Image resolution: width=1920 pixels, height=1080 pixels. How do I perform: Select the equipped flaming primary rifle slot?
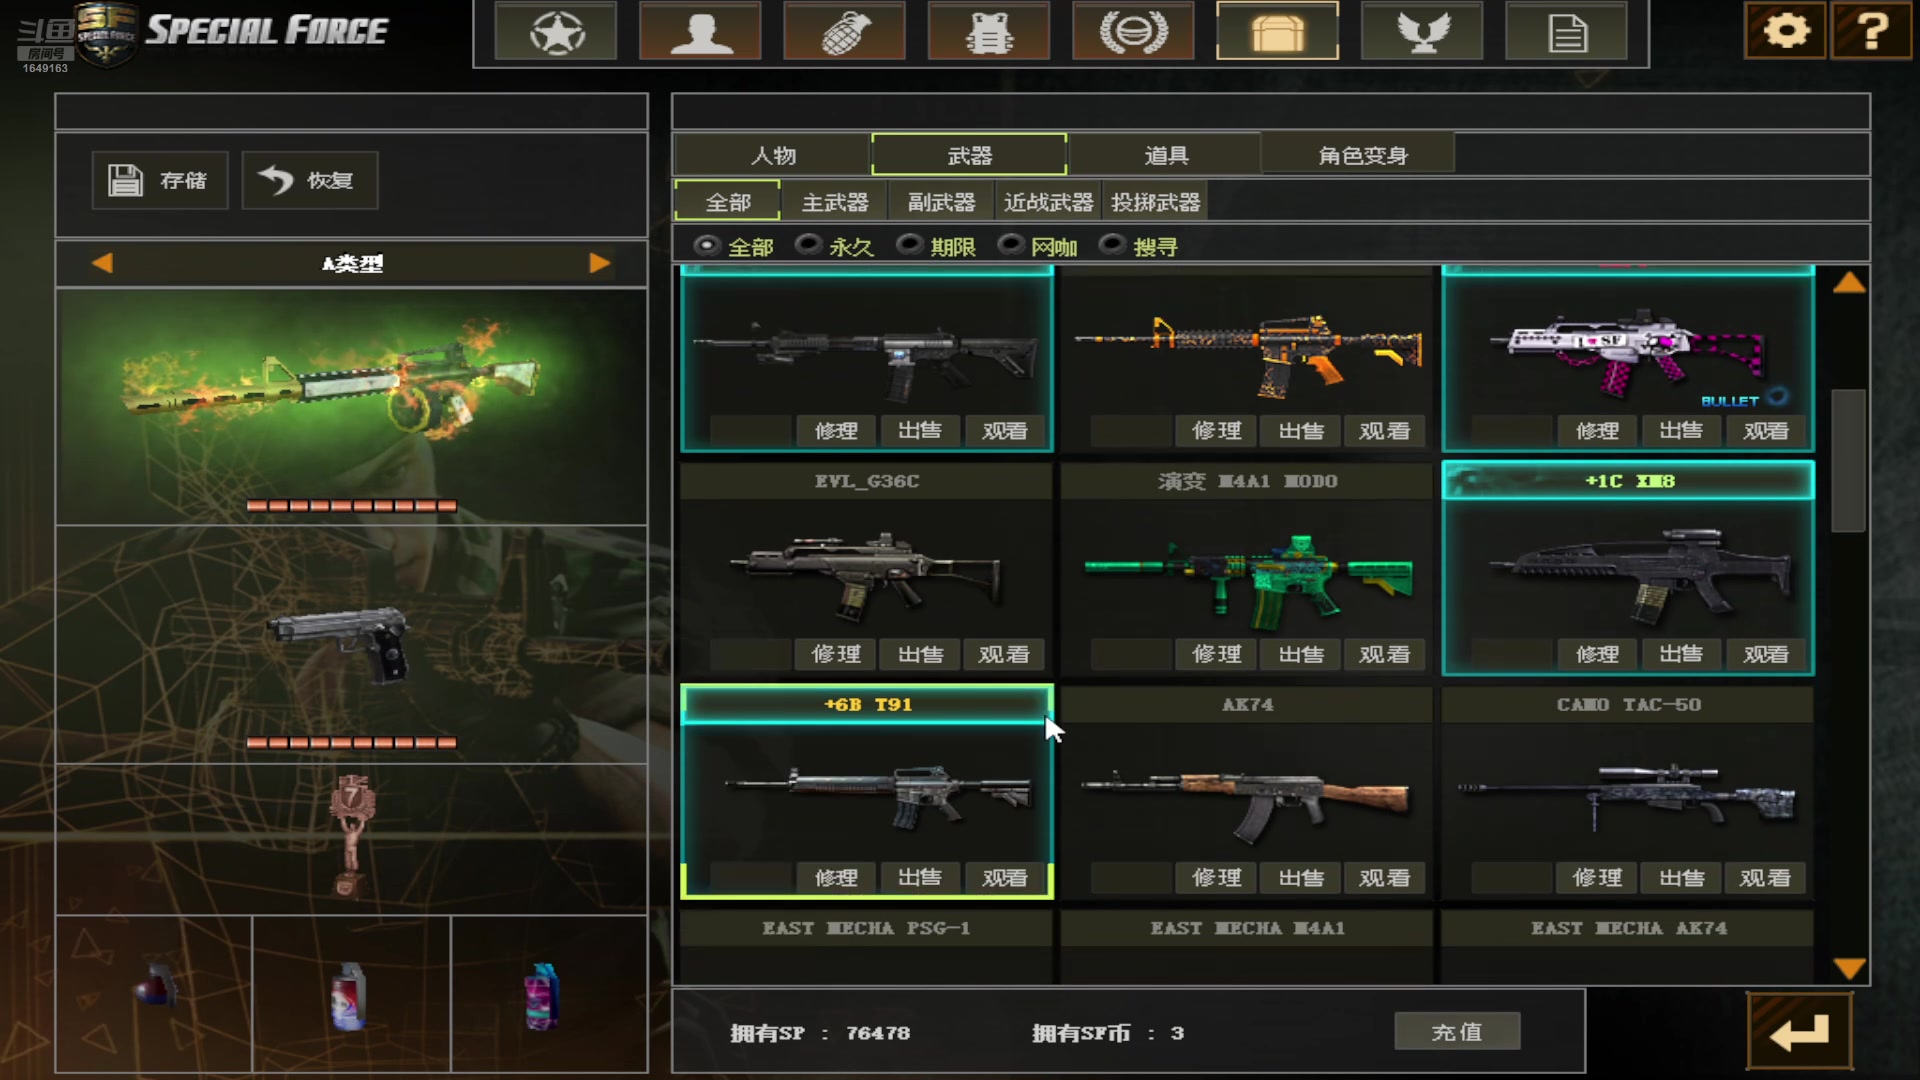351,407
